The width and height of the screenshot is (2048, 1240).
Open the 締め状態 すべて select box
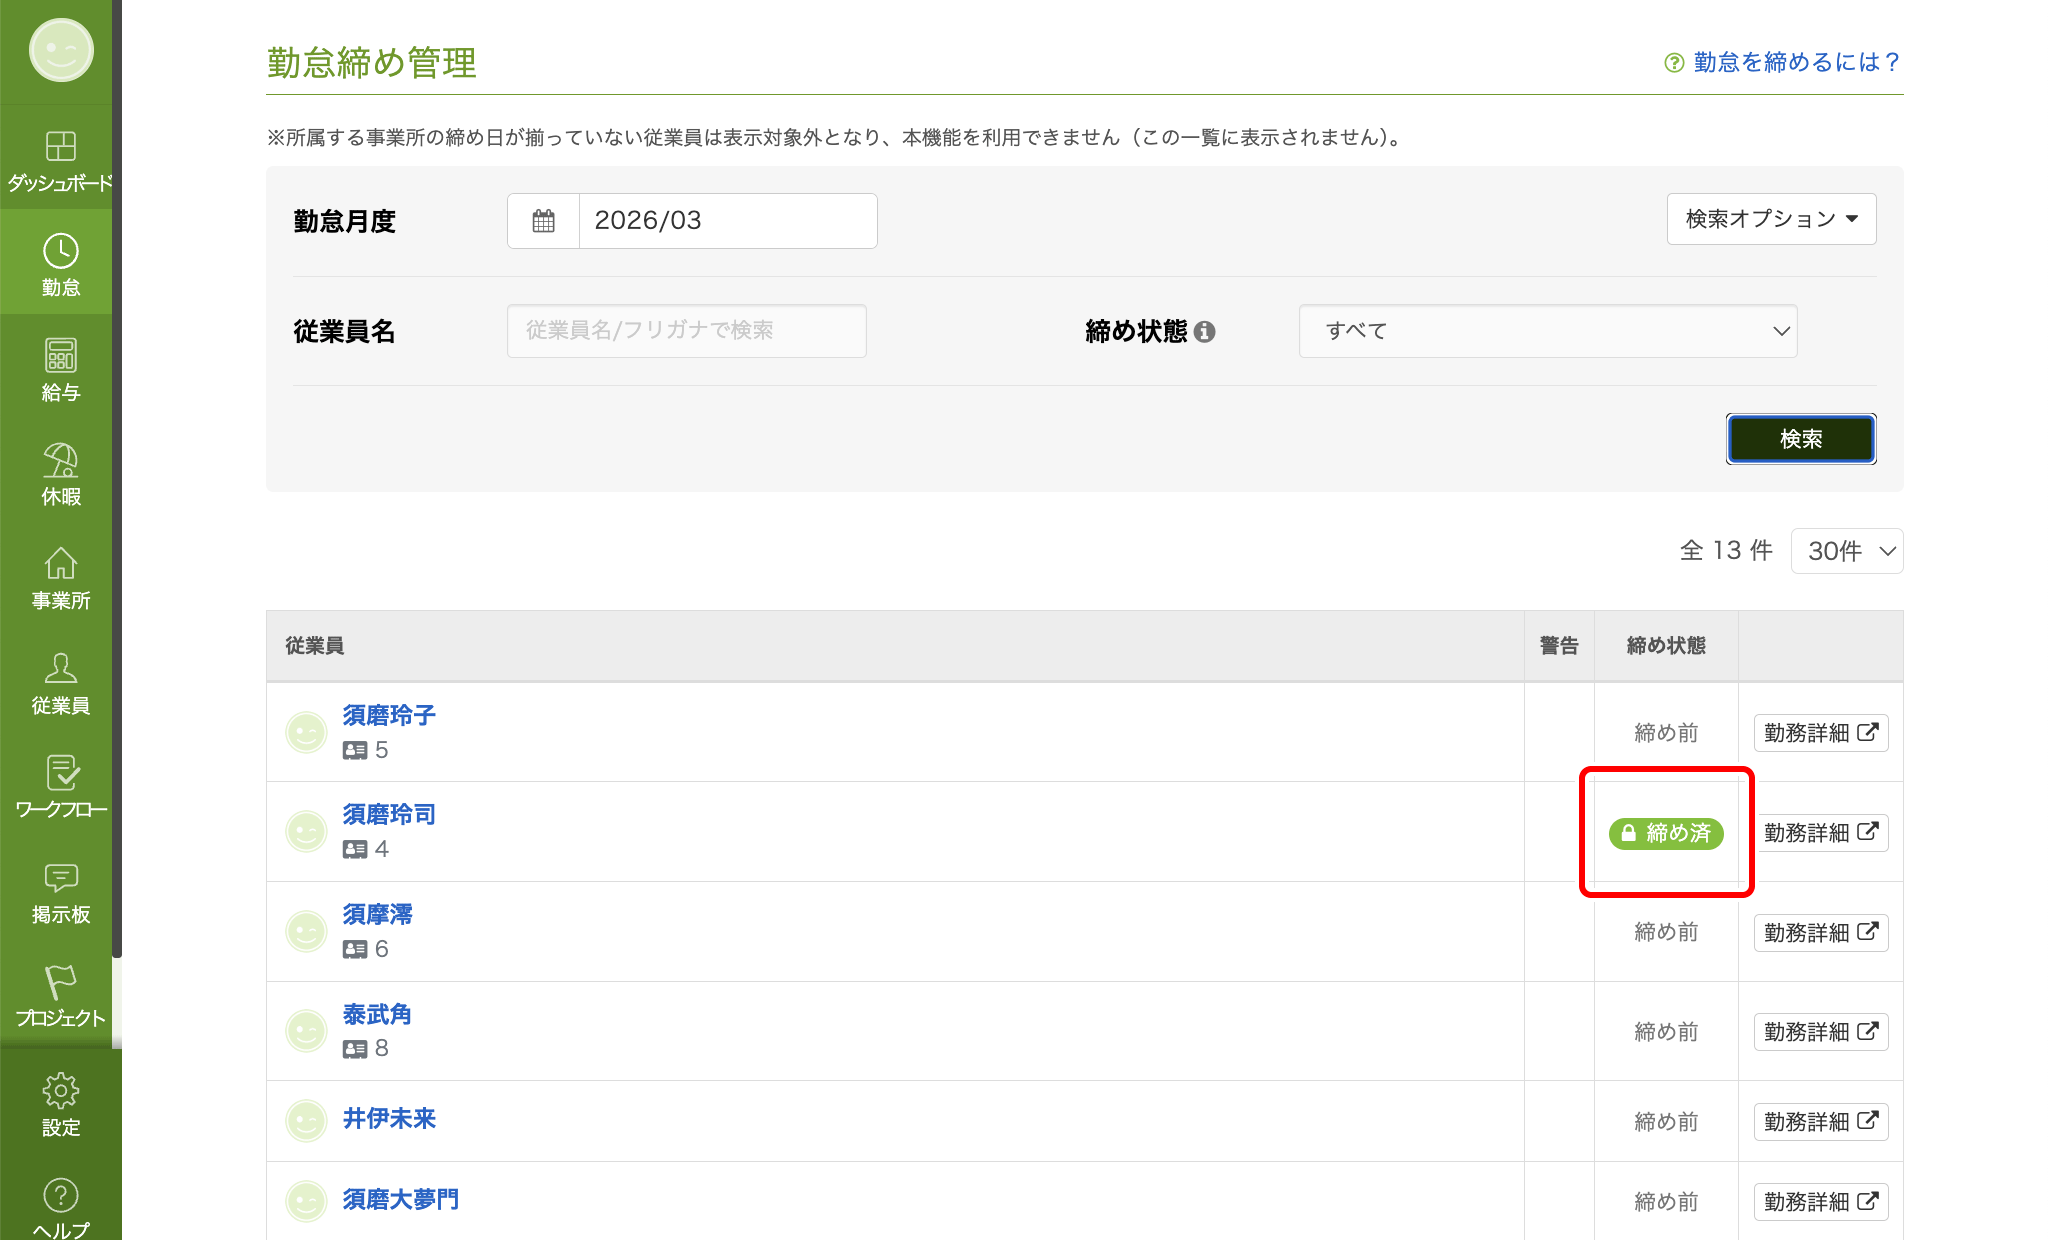coord(1547,331)
